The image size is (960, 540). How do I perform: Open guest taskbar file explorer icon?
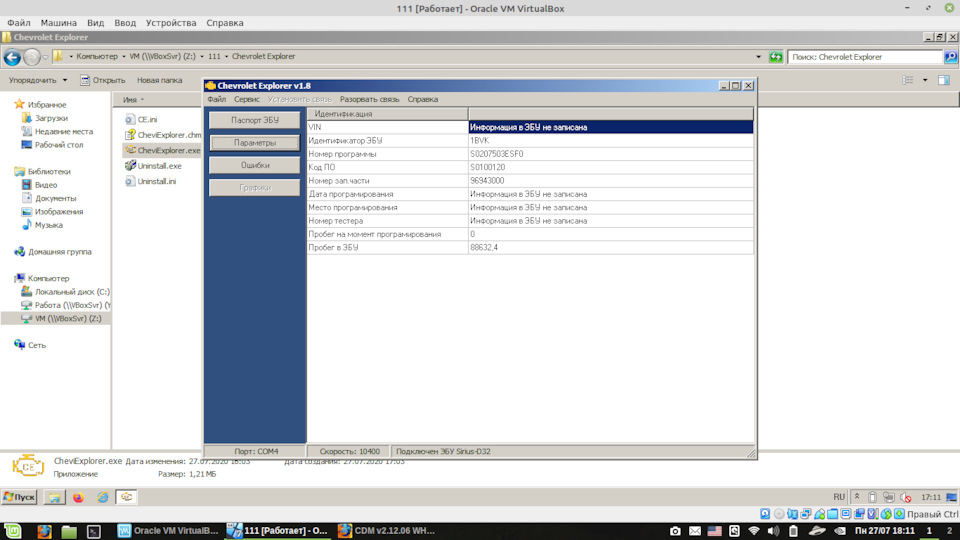pyautogui.click(x=54, y=497)
